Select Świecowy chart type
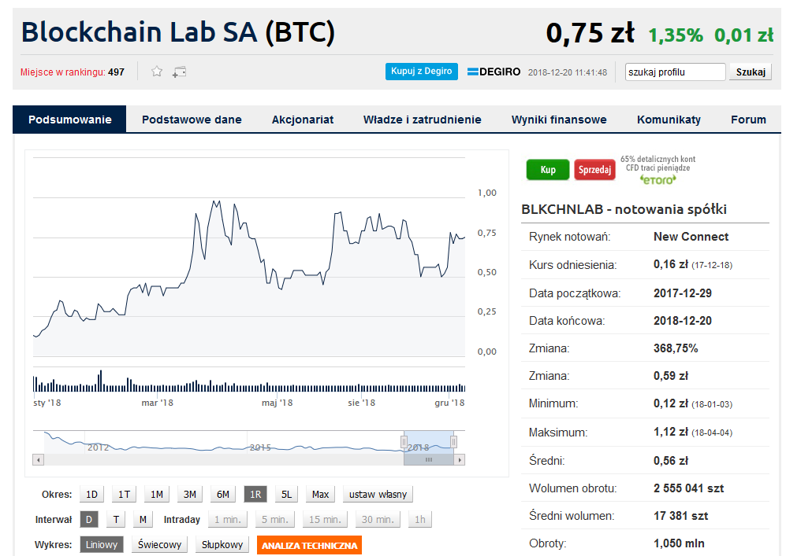Image resolution: width=786 pixels, height=556 pixels. click(159, 544)
